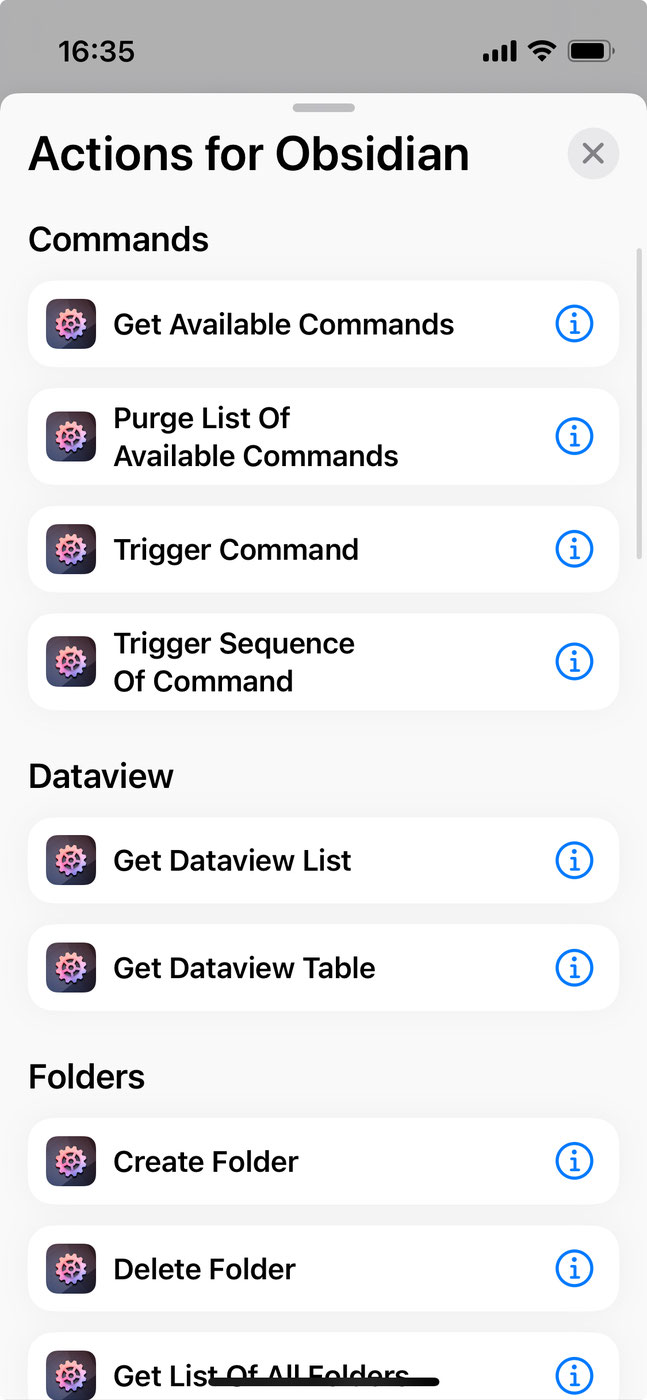Choose the Get Dataview List action
This screenshot has width=647, height=1400.
point(232,860)
